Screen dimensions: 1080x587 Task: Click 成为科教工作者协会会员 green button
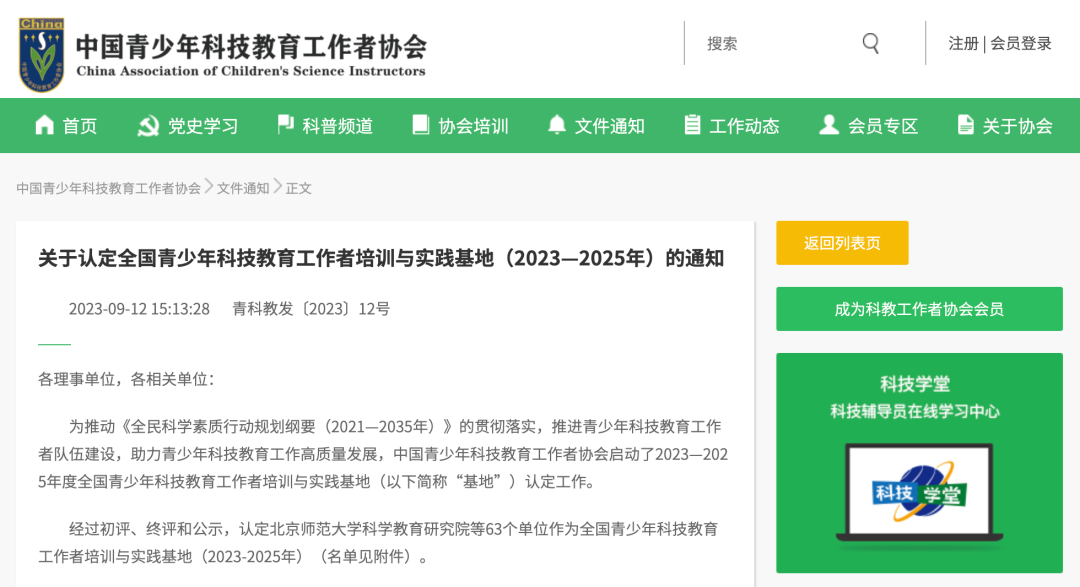tap(920, 309)
